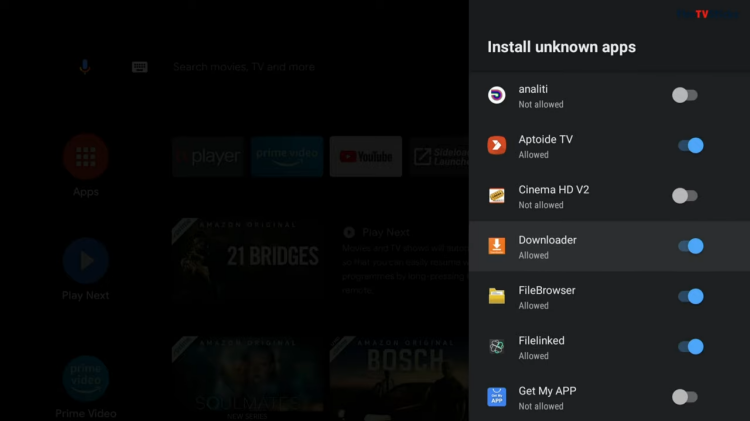Click the 'Install unknown apps' heading

pyautogui.click(x=562, y=47)
